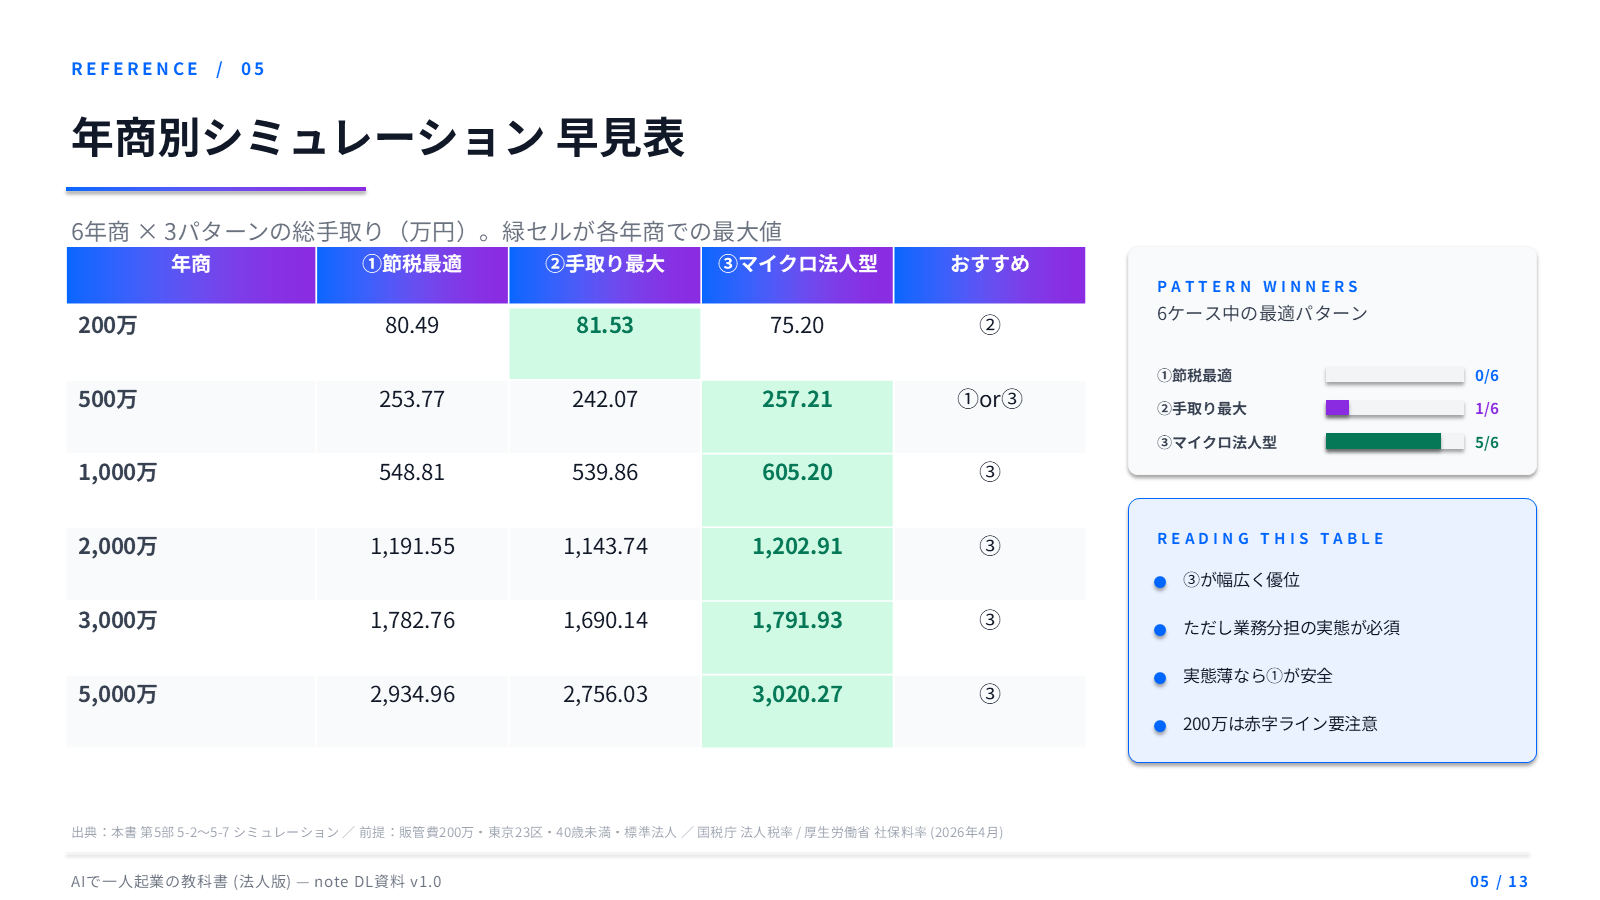Click the ①節税最適 column header
This screenshot has width=1600, height=900.
412,275
